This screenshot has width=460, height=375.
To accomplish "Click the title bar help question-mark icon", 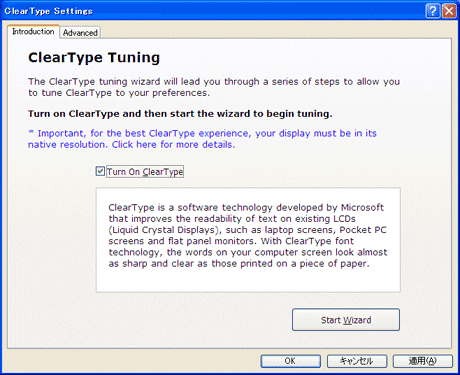I will pos(433,11).
